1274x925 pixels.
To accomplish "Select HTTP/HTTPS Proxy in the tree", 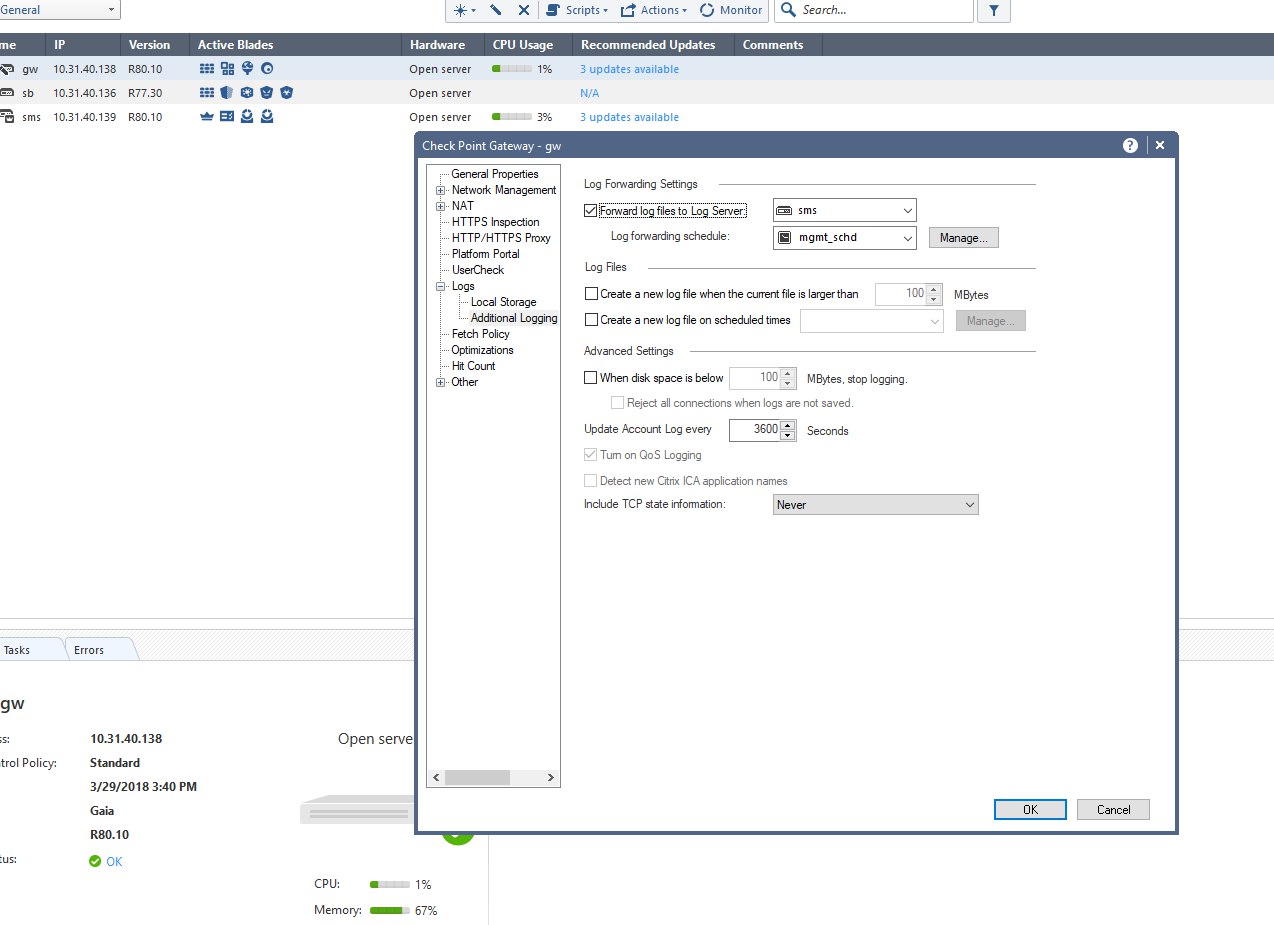I will click(x=501, y=238).
